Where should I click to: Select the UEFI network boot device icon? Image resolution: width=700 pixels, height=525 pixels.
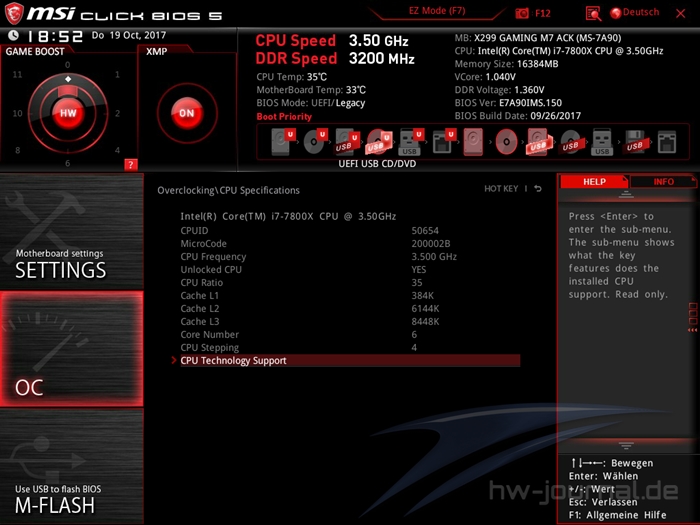(443, 142)
